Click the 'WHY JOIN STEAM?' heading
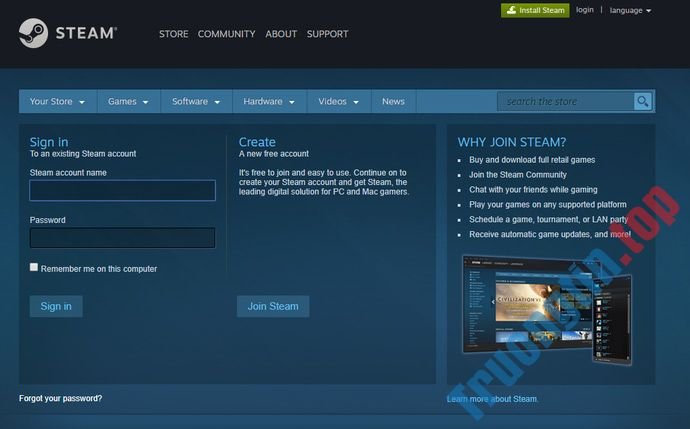Viewport: 690px width, 429px height. tap(512, 142)
